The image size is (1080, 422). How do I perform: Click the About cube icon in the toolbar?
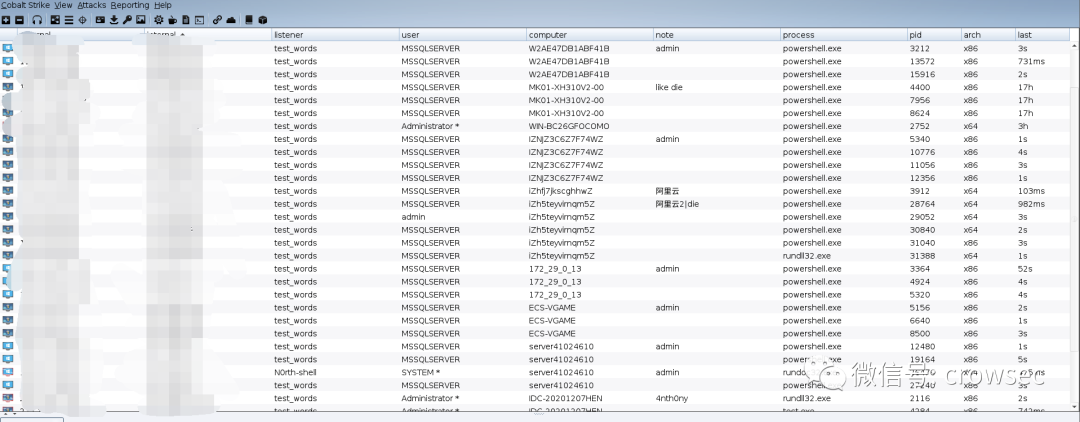pyautogui.click(x=262, y=20)
